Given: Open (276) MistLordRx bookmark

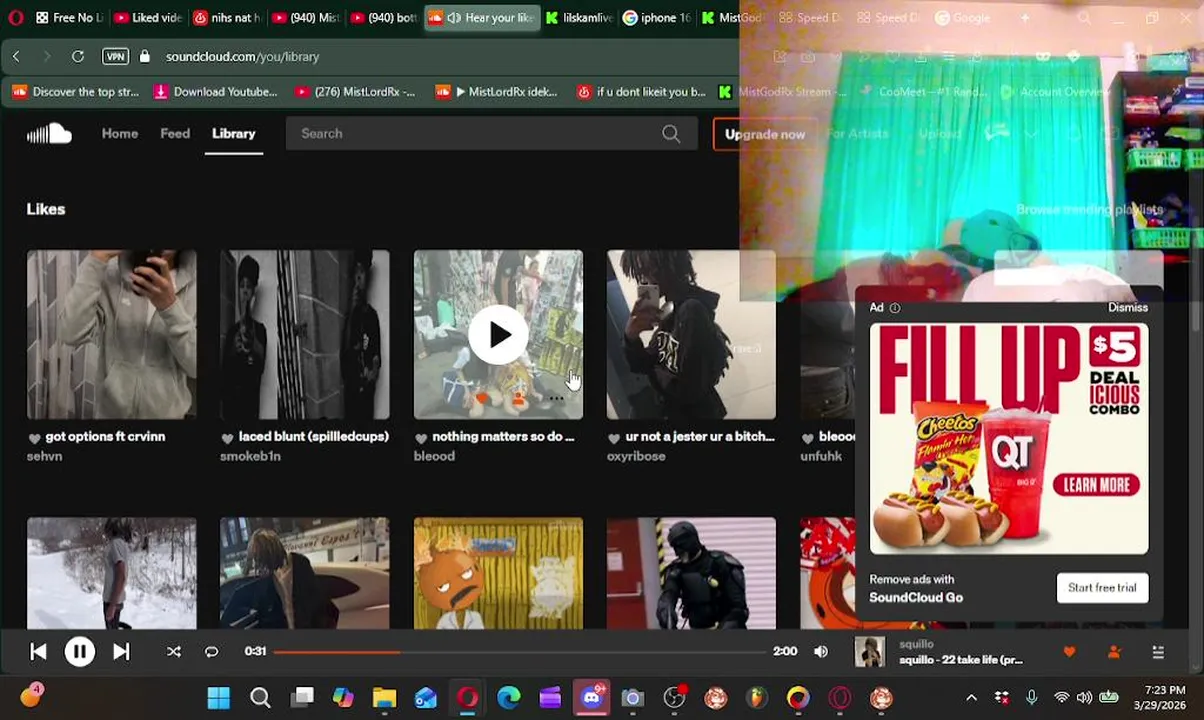Looking at the screenshot, I should 355,92.
